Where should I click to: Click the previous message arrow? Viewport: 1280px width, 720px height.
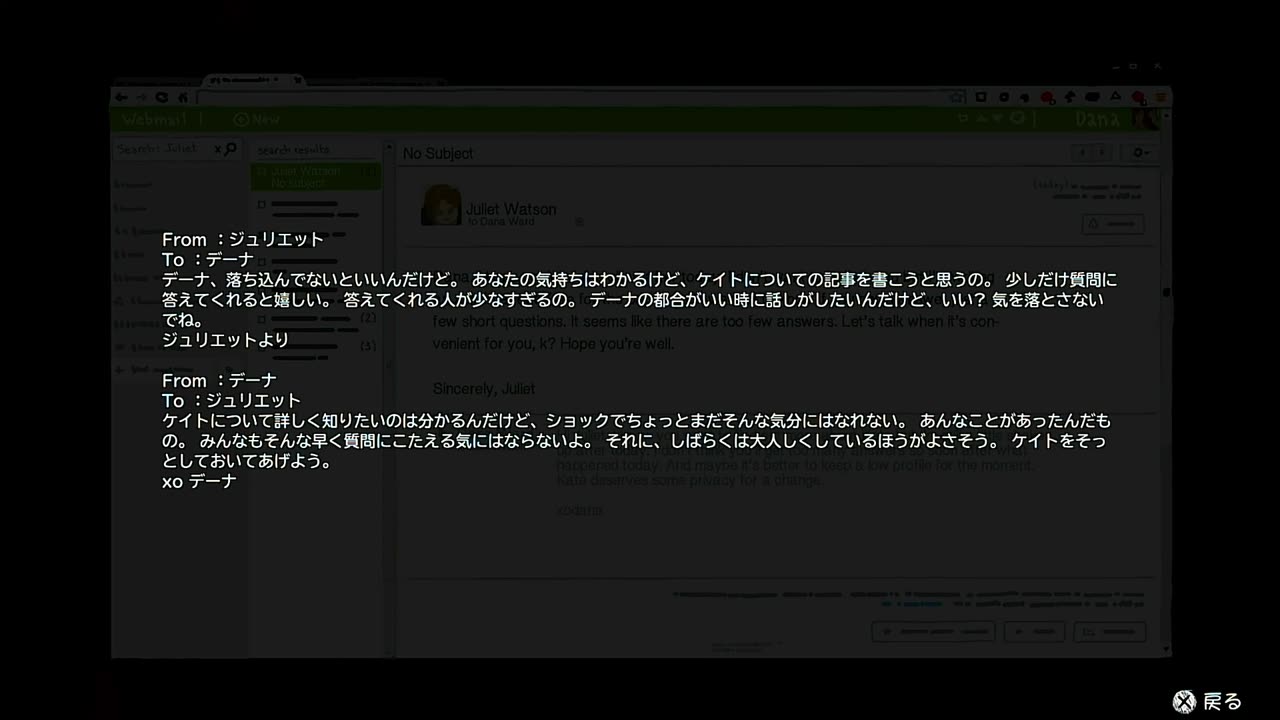coord(1081,153)
